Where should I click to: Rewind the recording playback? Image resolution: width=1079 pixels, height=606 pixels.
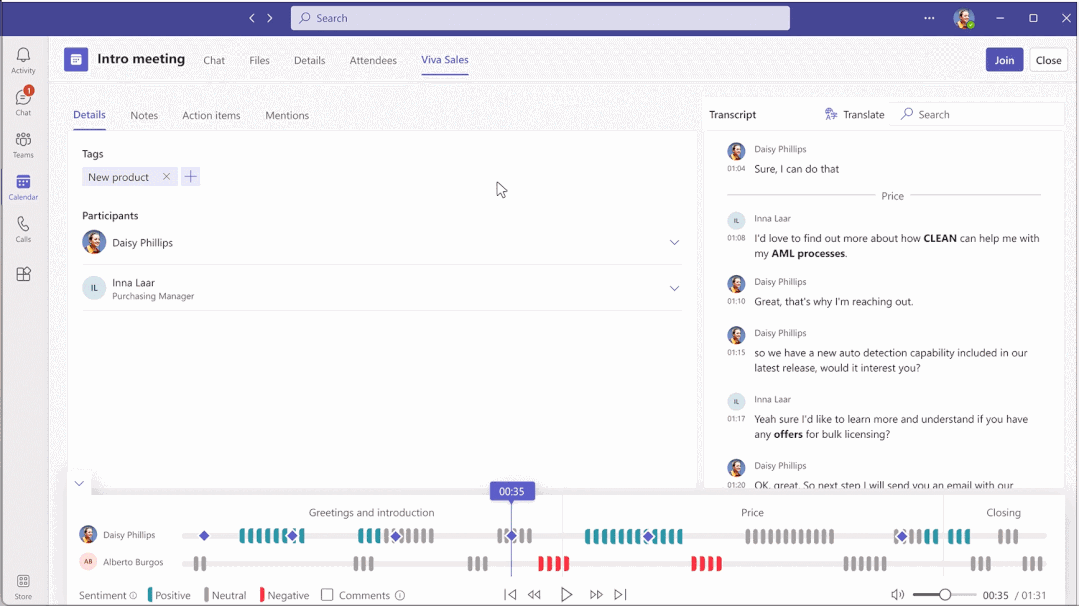[x=534, y=594]
